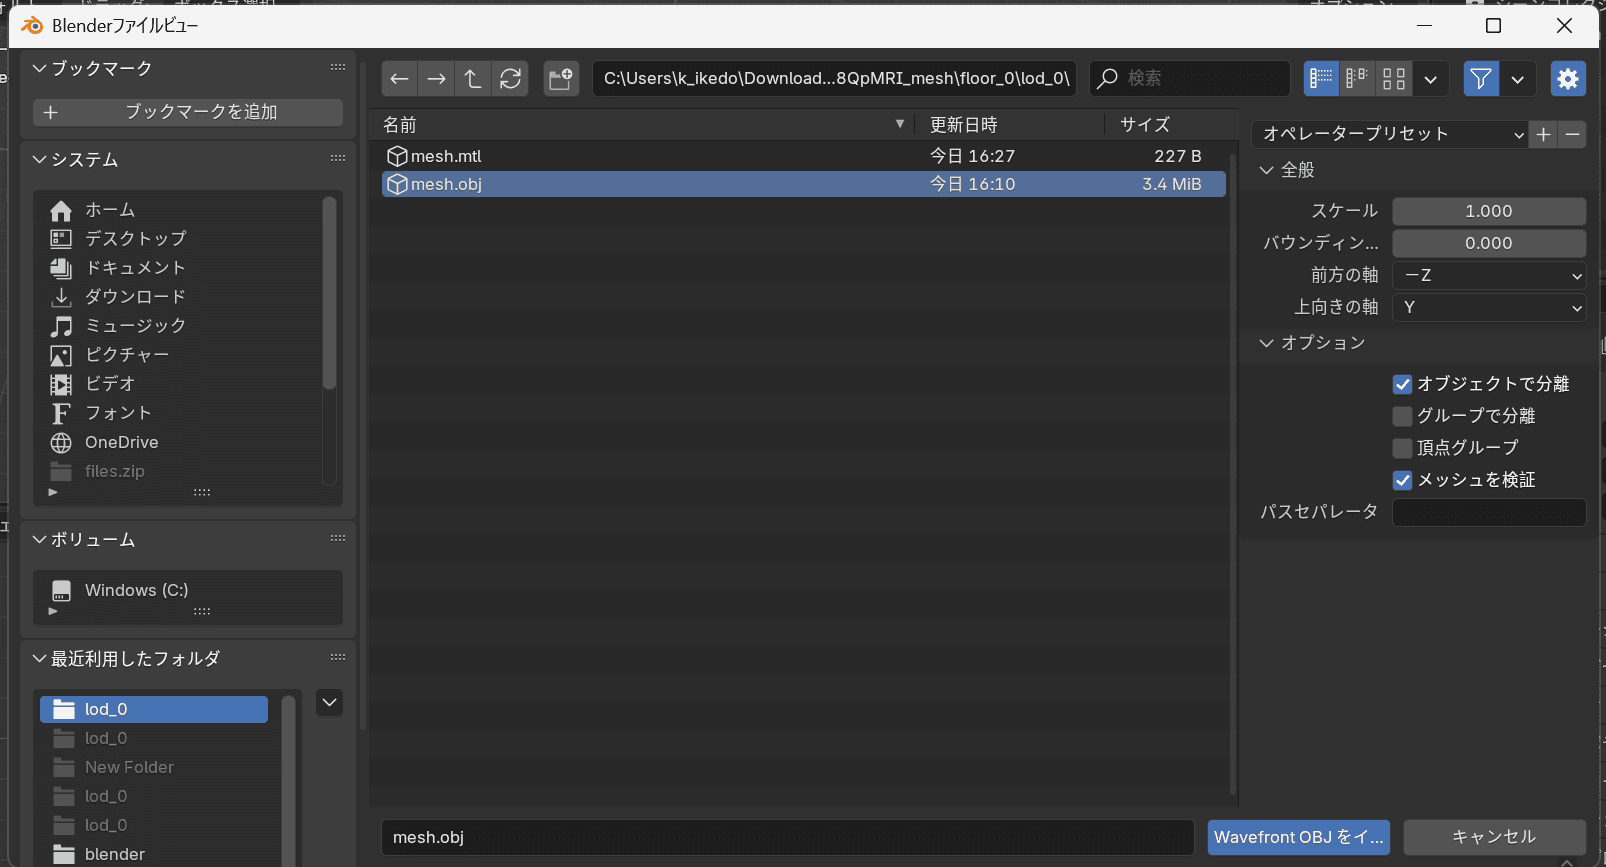Open the 前方の軸 dropdown
This screenshot has height=867, width=1606.
1489,275
